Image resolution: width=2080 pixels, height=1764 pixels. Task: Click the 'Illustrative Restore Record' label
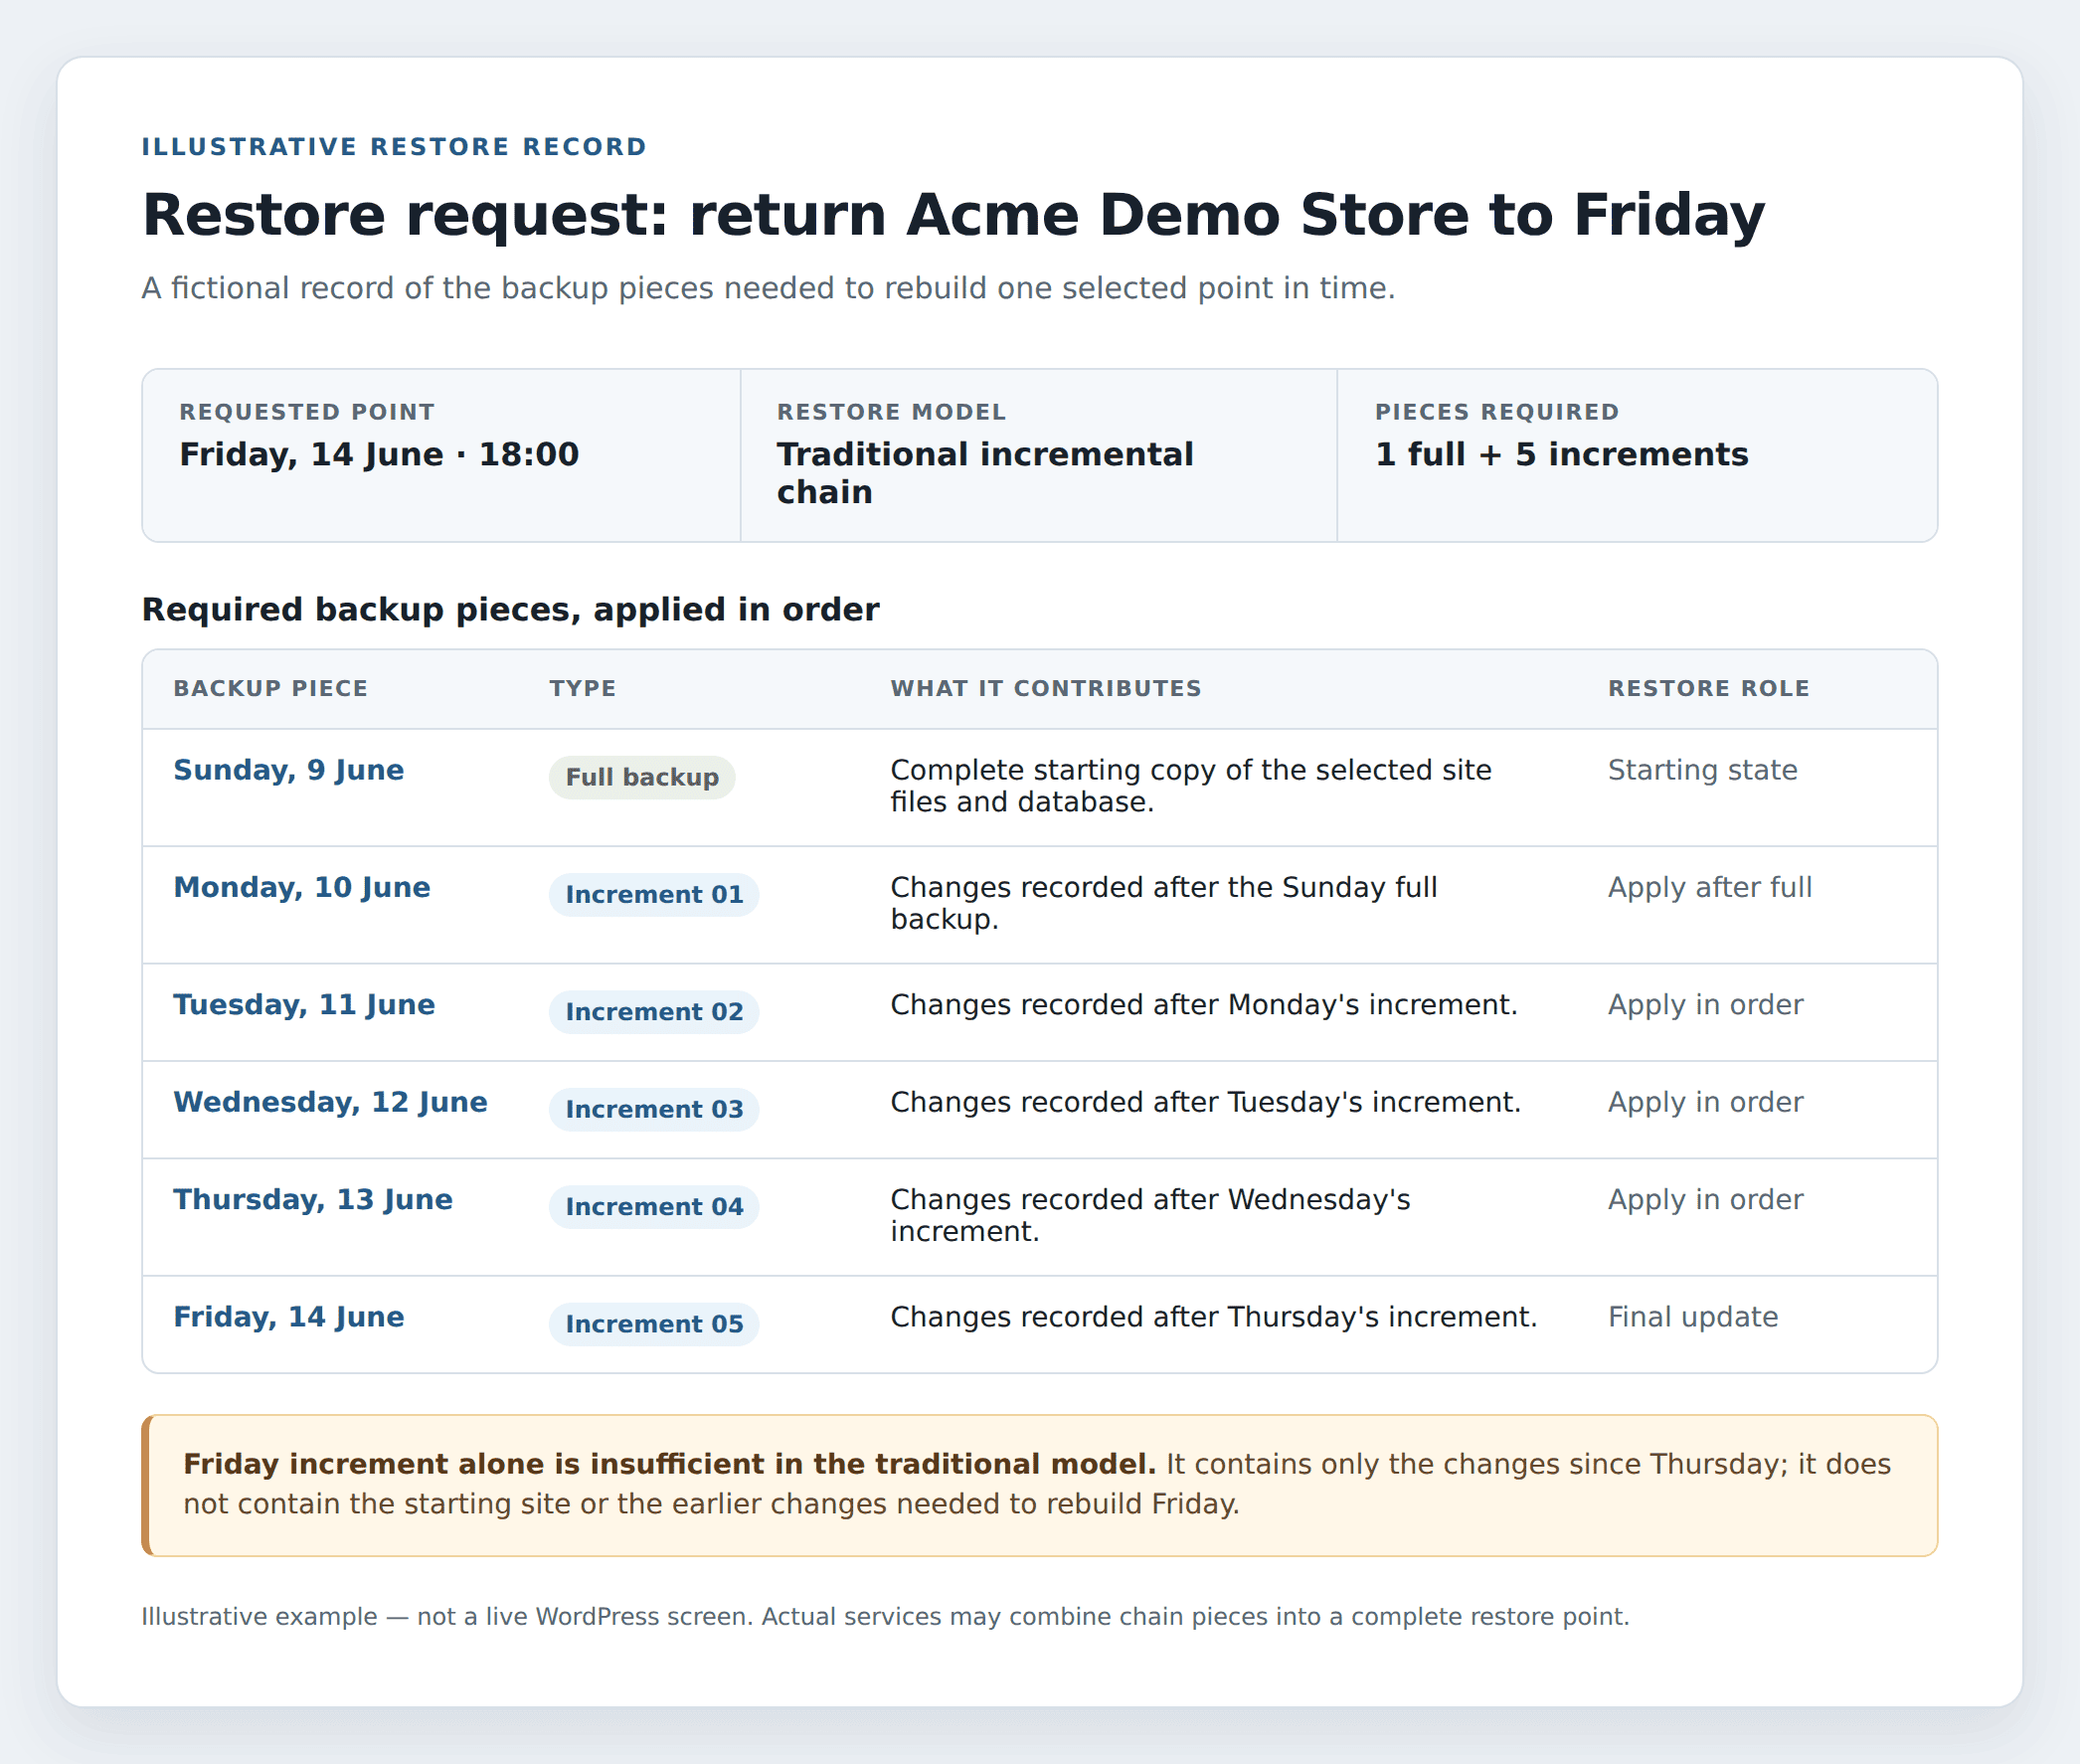click(x=394, y=147)
